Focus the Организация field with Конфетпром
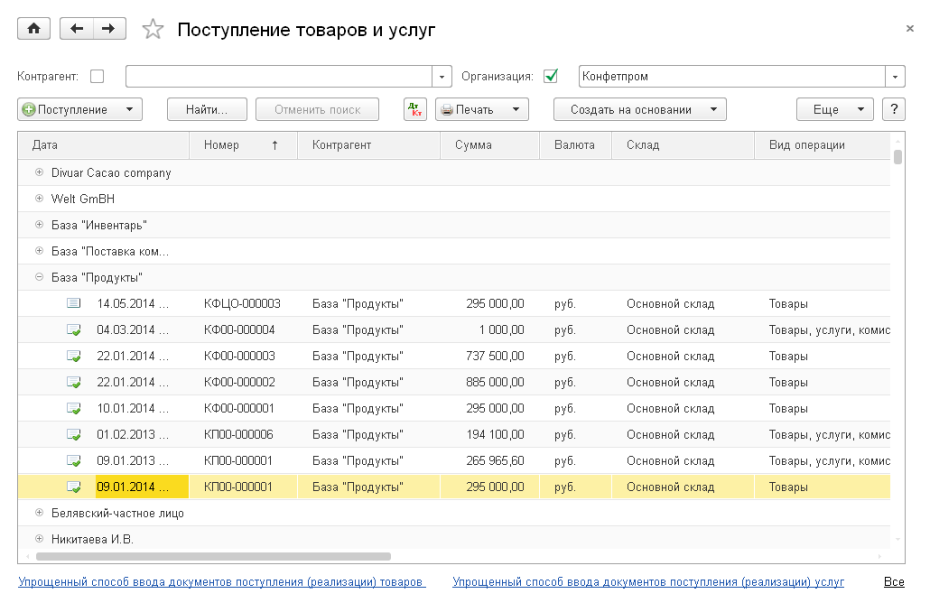This screenshot has height=603, width=930. 732,76
